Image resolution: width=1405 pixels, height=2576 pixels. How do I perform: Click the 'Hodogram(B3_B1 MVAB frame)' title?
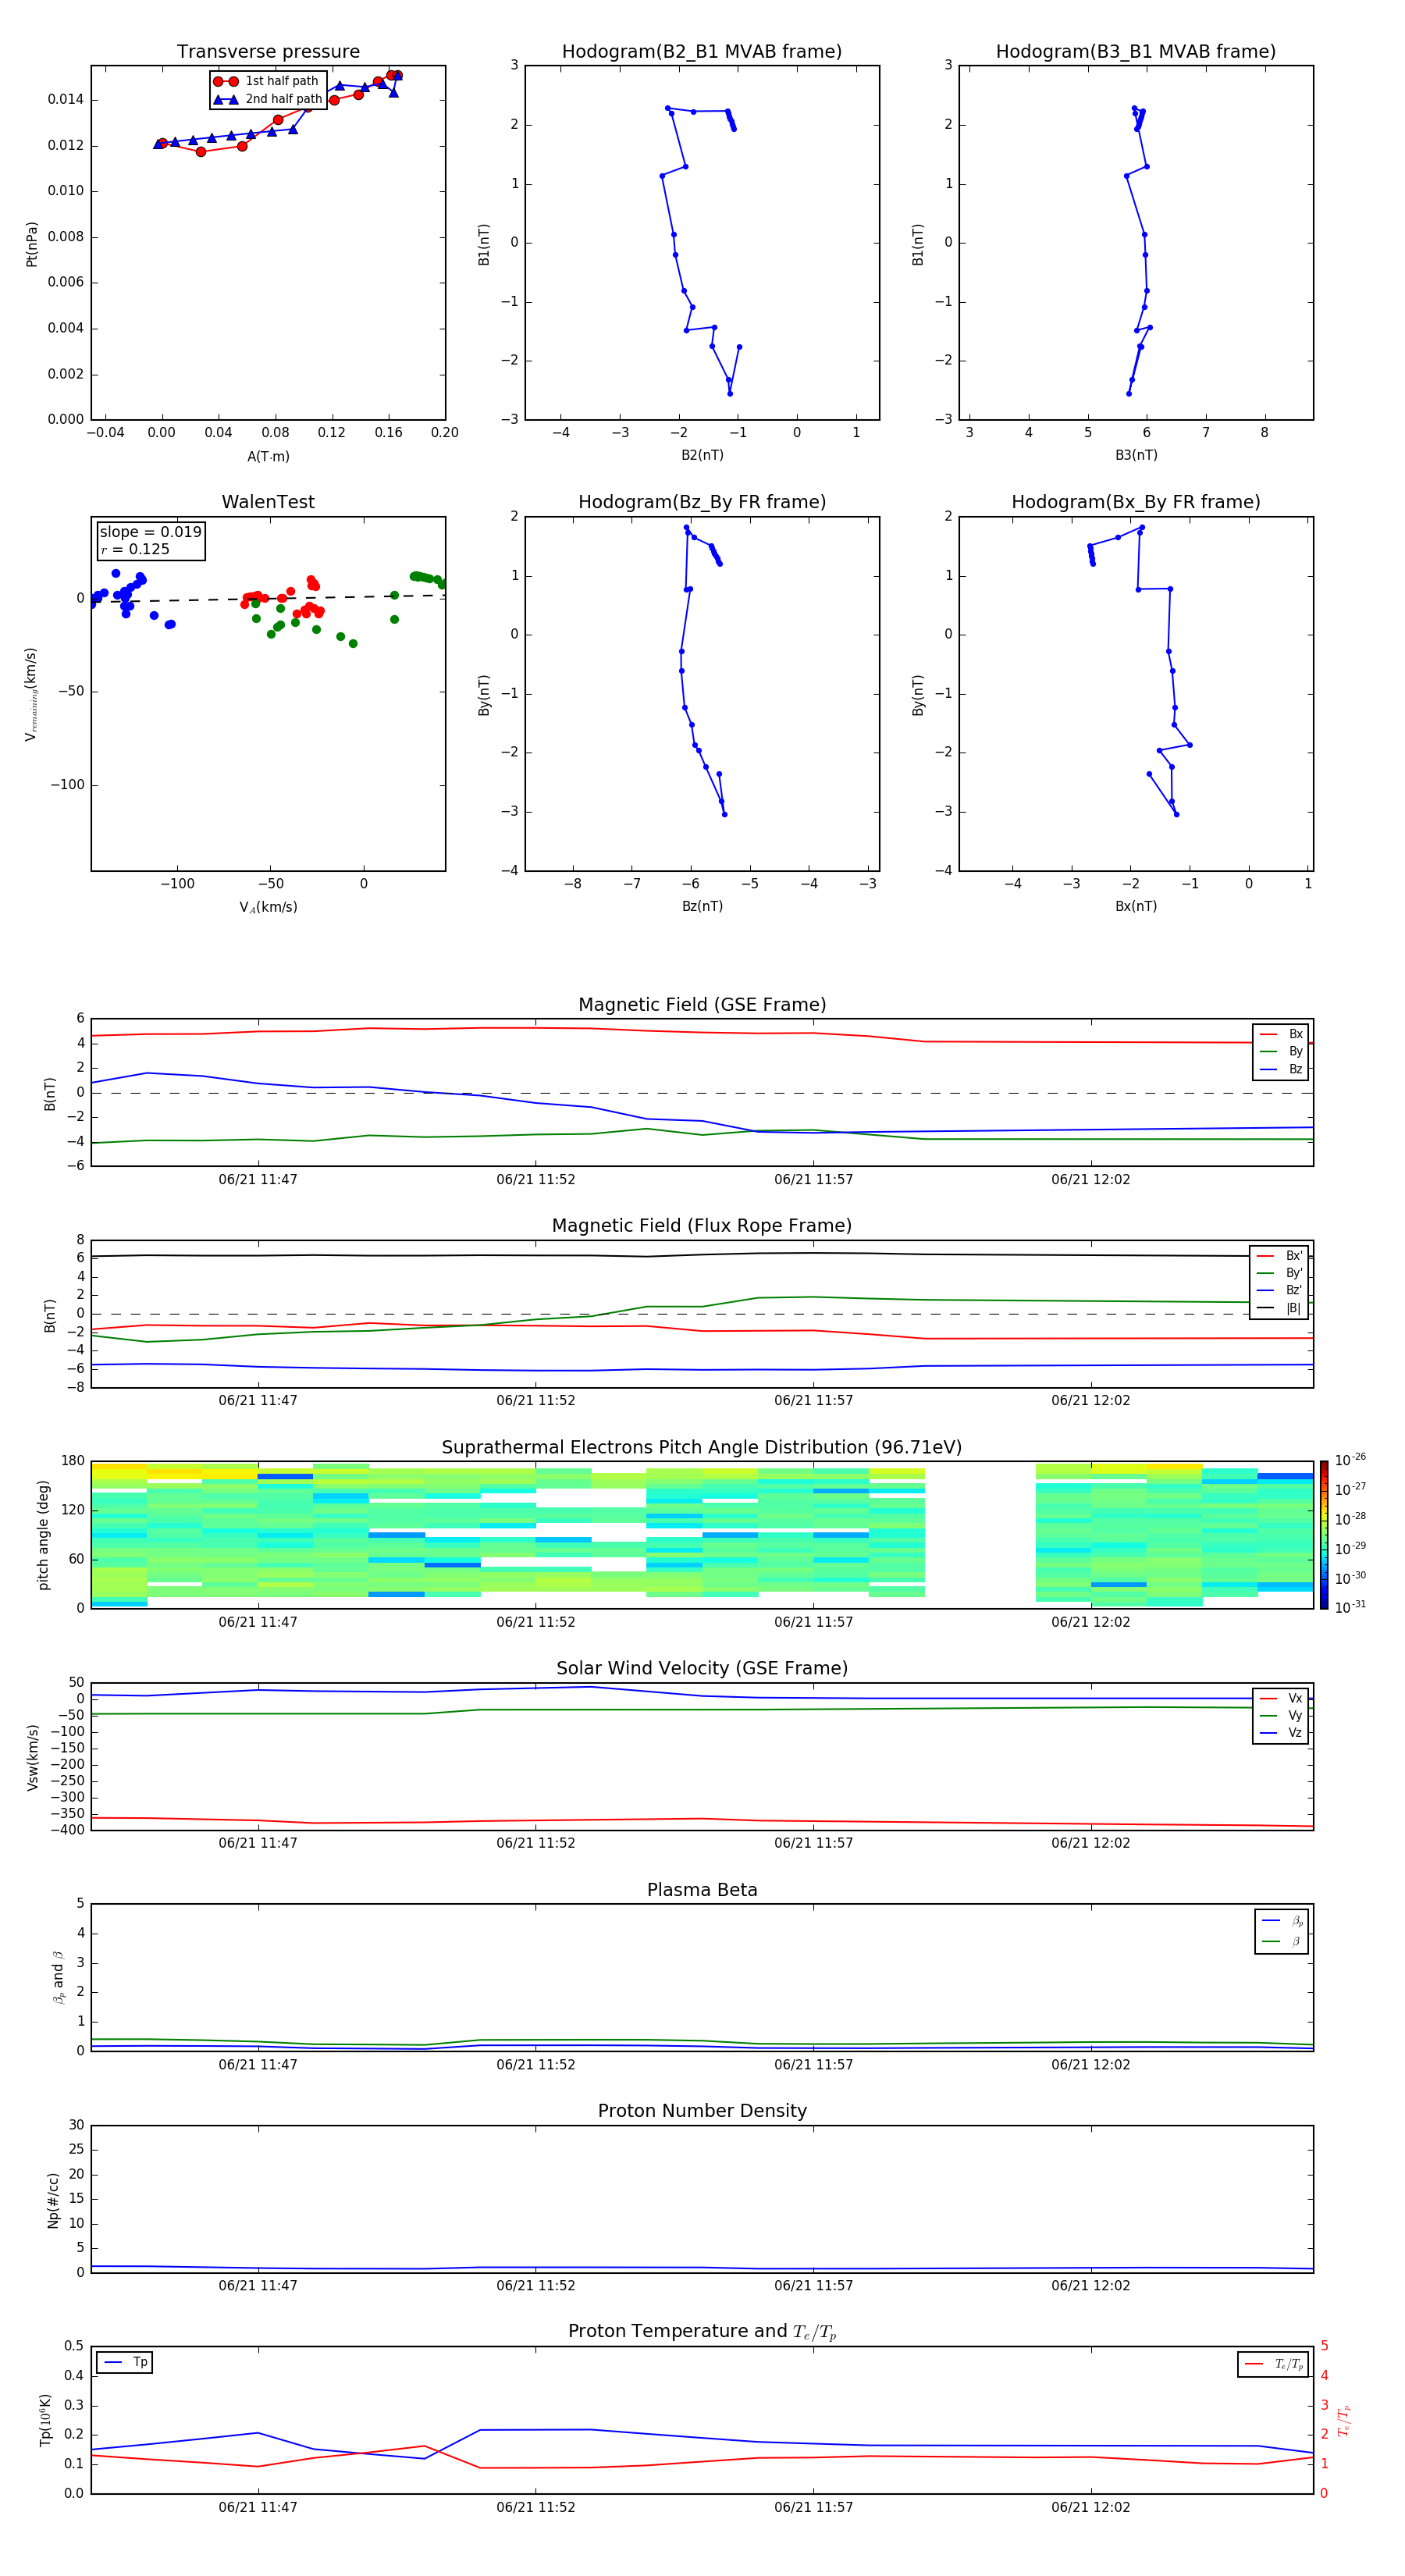click(x=1136, y=52)
